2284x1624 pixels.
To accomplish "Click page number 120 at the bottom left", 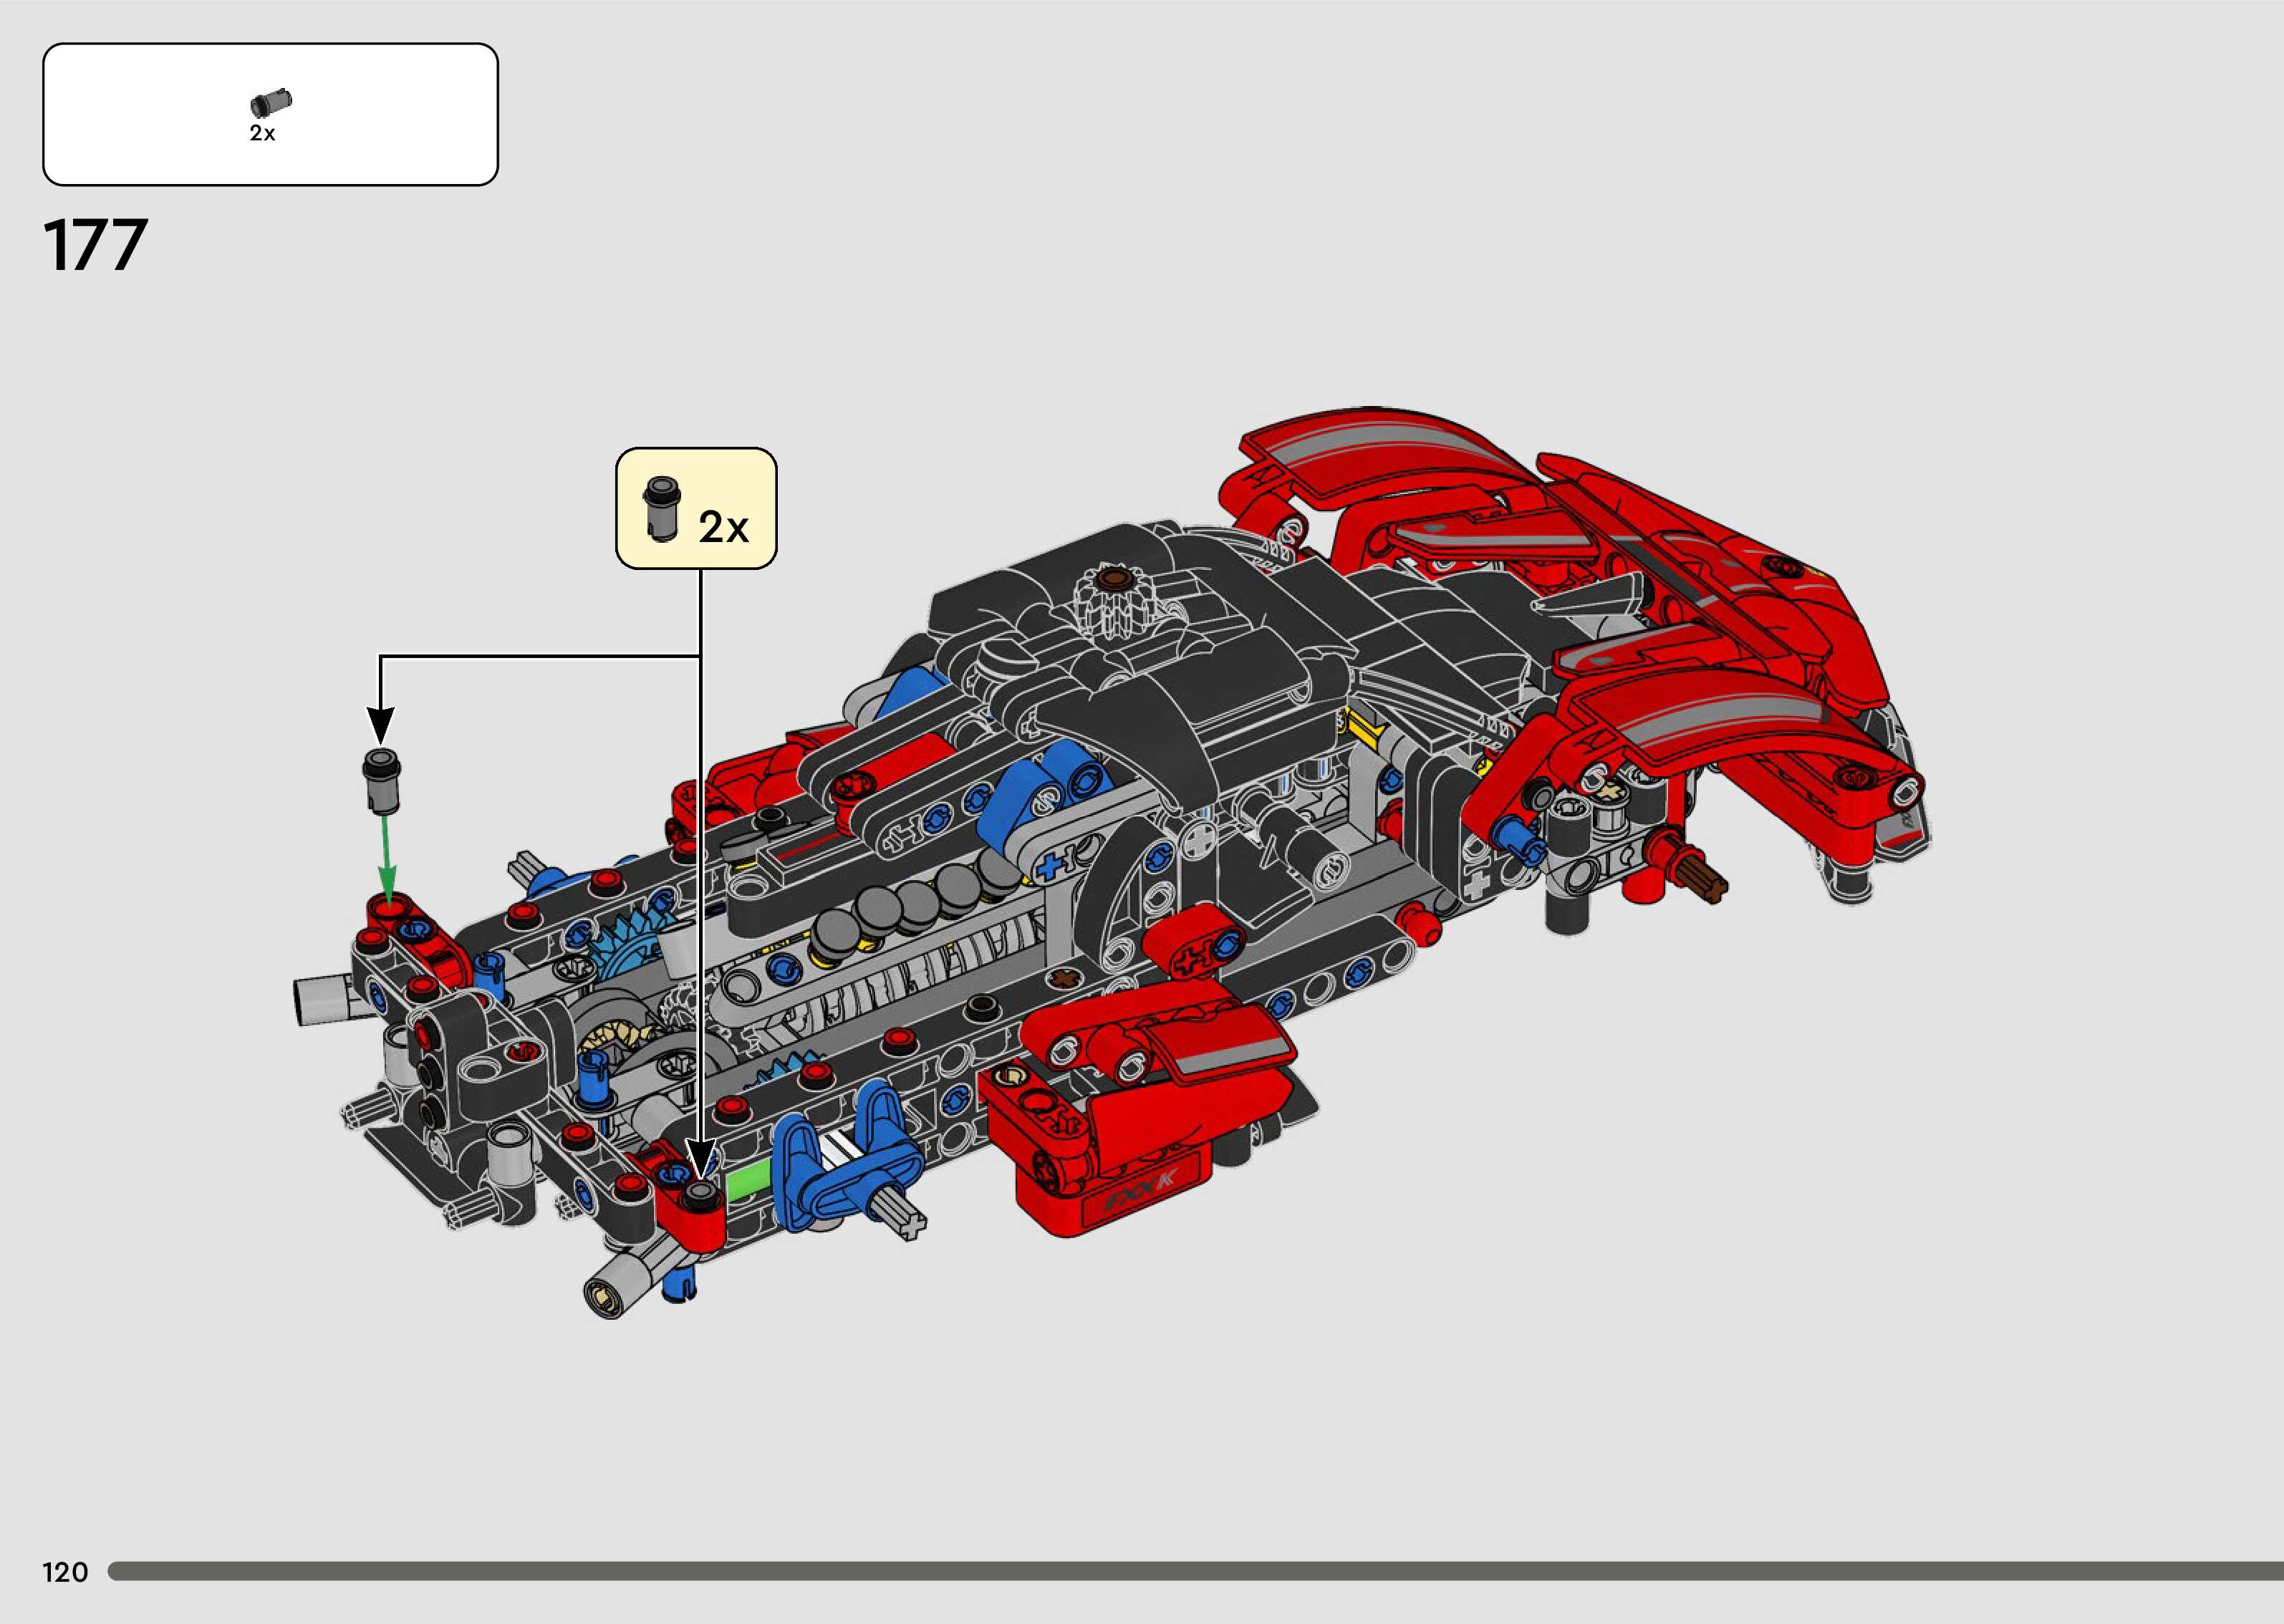I will [x=65, y=1572].
